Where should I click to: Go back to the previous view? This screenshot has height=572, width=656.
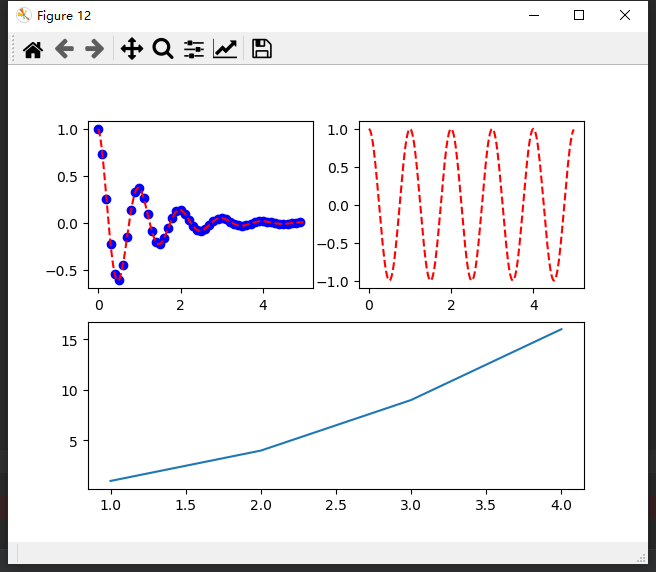click(x=64, y=49)
